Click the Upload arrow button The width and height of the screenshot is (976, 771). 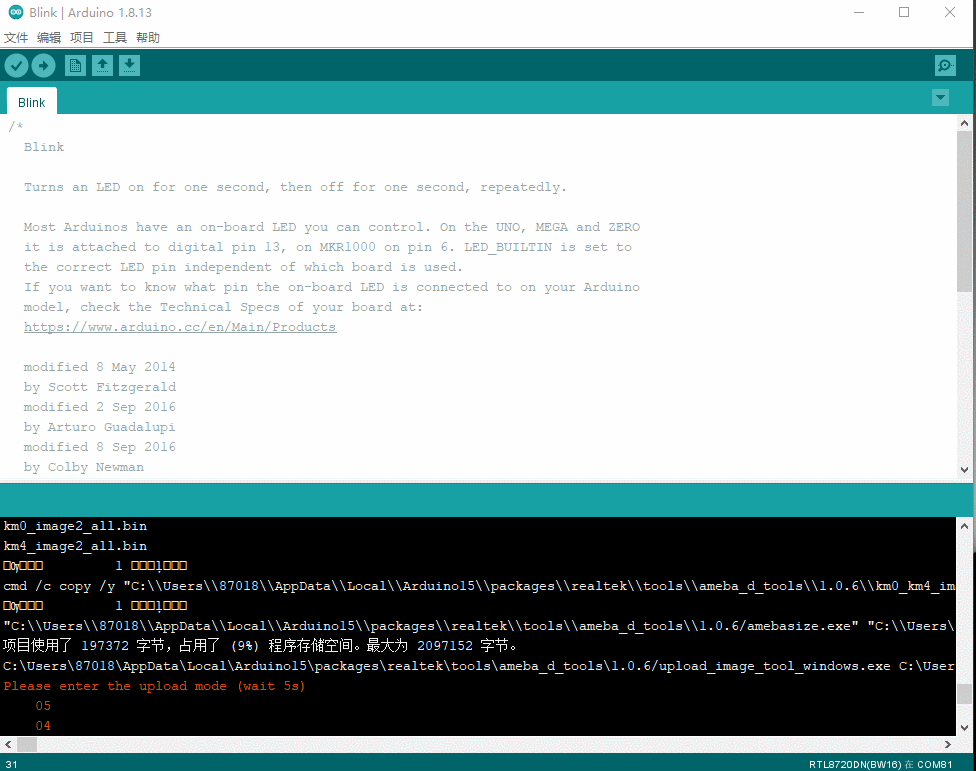(x=44, y=65)
